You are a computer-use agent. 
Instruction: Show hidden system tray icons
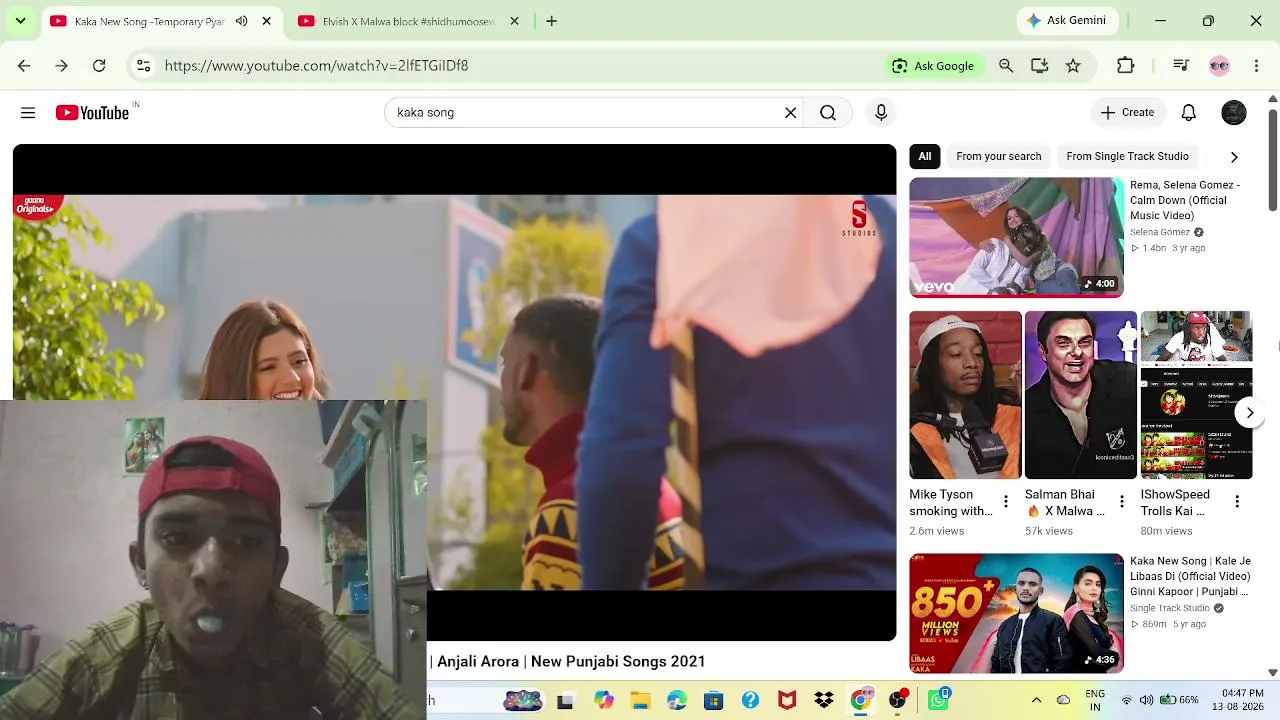tap(1036, 700)
